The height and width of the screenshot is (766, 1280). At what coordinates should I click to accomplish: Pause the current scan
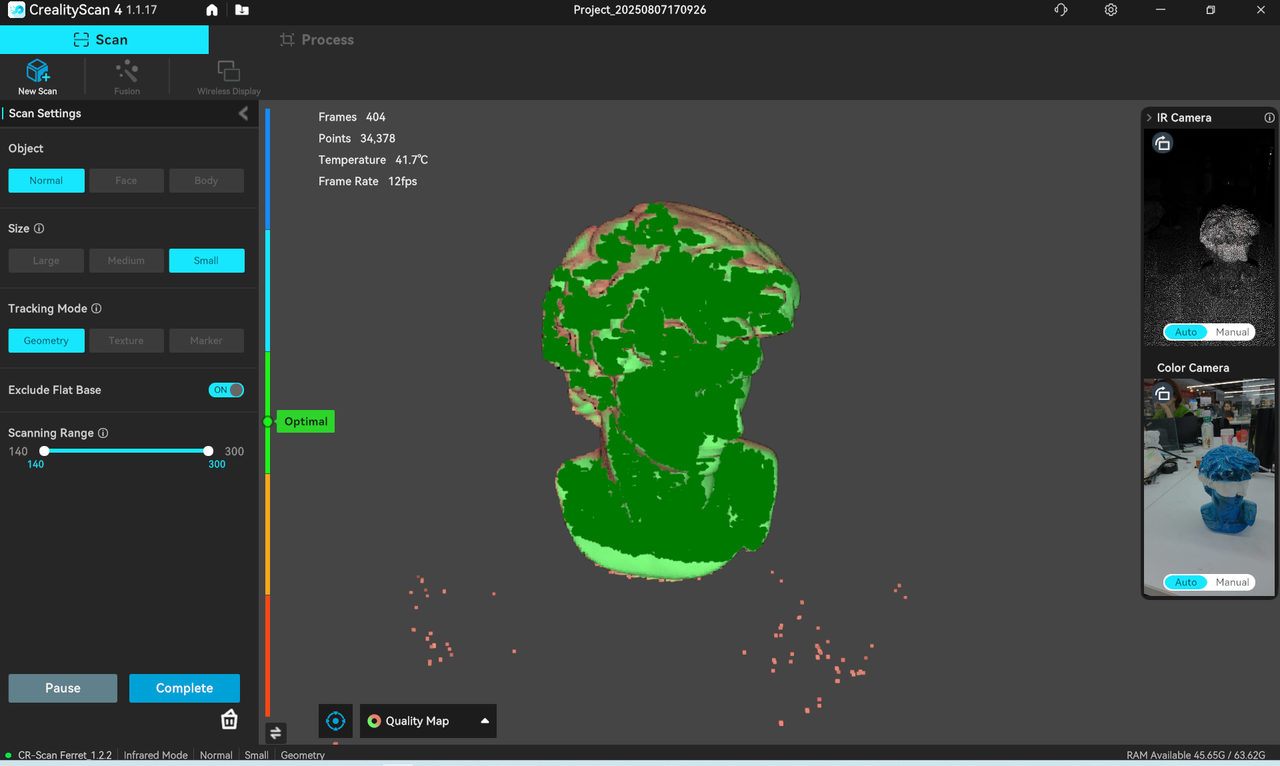pos(63,688)
